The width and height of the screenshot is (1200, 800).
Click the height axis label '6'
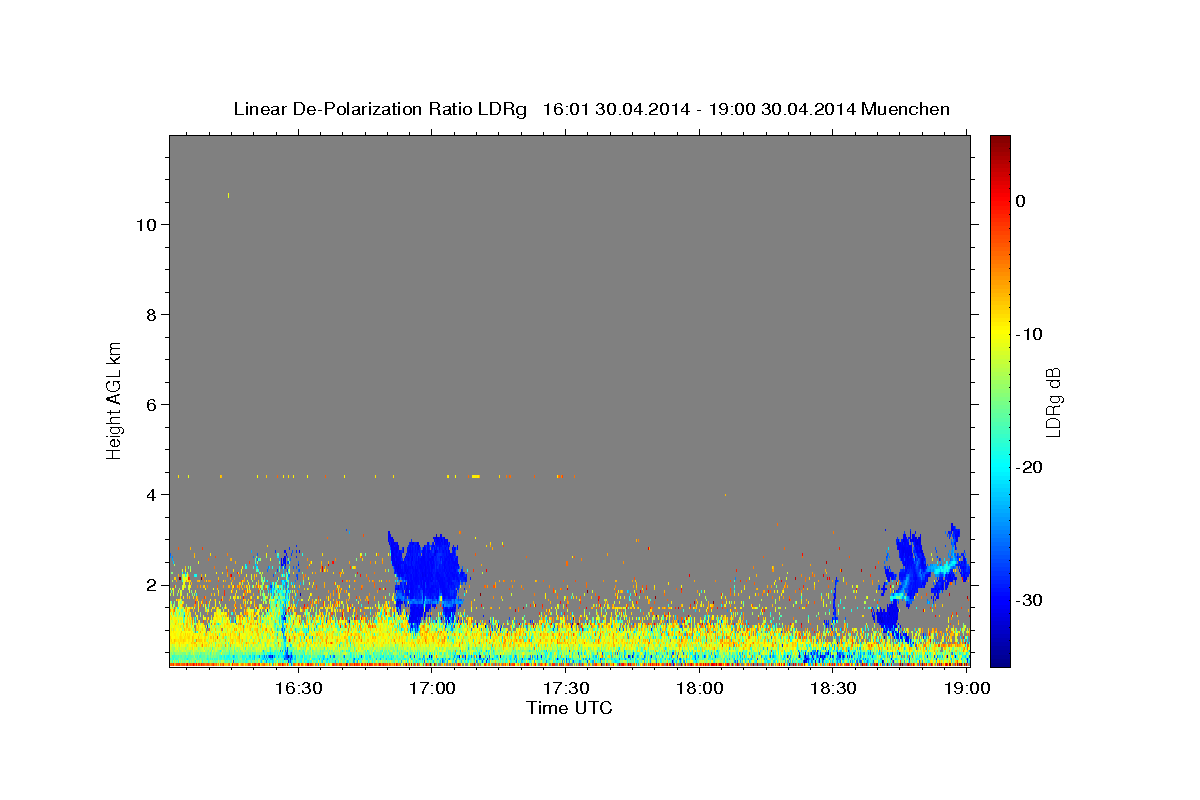151,405
